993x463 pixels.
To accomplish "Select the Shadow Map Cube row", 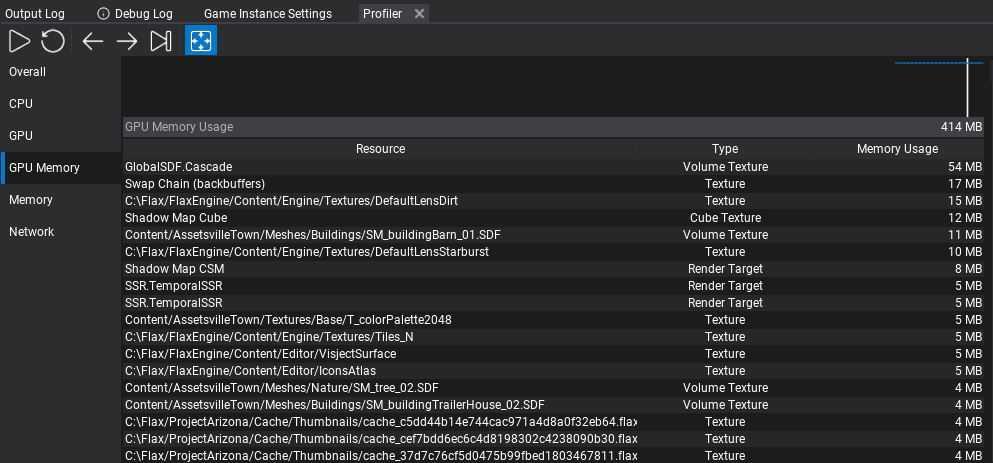I will (553, 218).
